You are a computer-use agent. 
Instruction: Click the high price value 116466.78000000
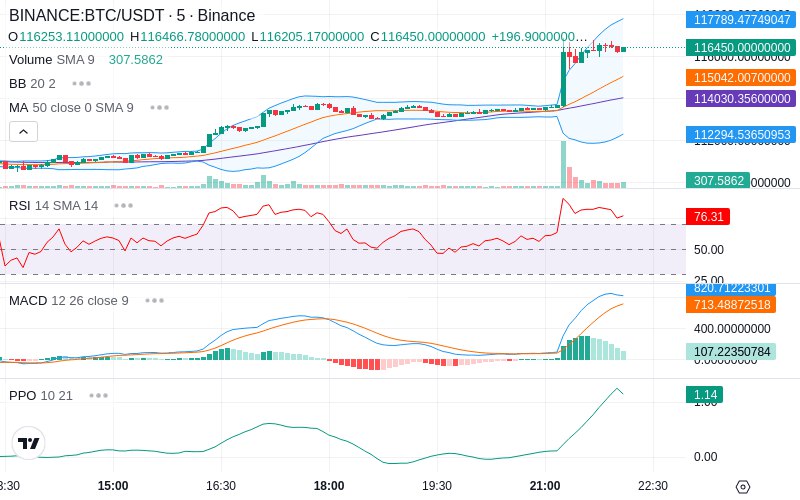(193, 37)
